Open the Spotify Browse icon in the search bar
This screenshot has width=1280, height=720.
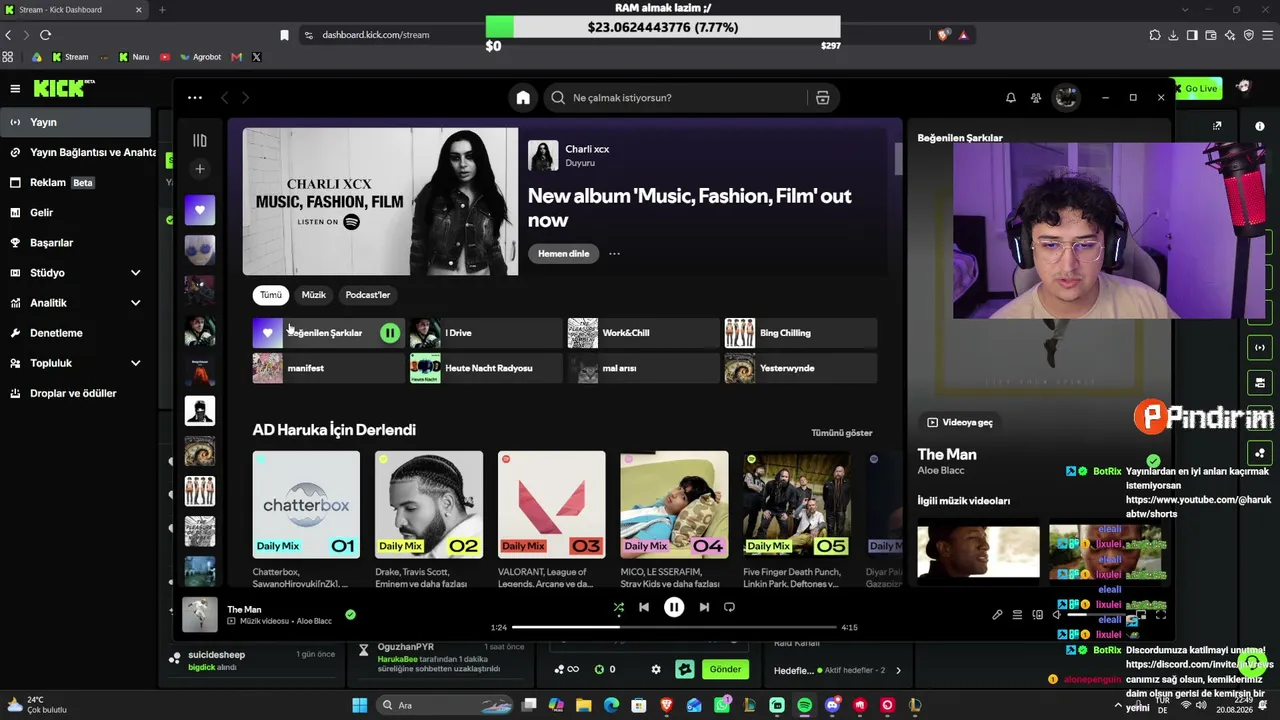tap(823, 98)
